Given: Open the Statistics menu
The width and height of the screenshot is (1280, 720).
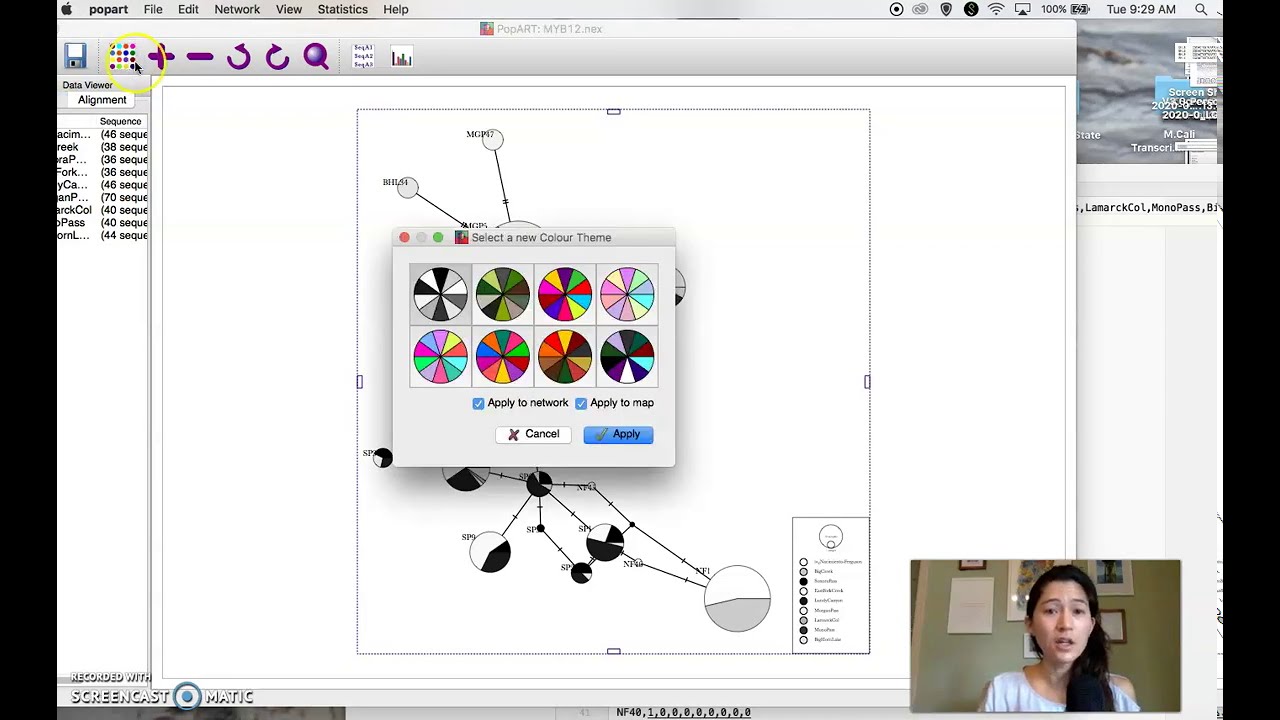Looking at the screenshot, I should click(343, 9).
